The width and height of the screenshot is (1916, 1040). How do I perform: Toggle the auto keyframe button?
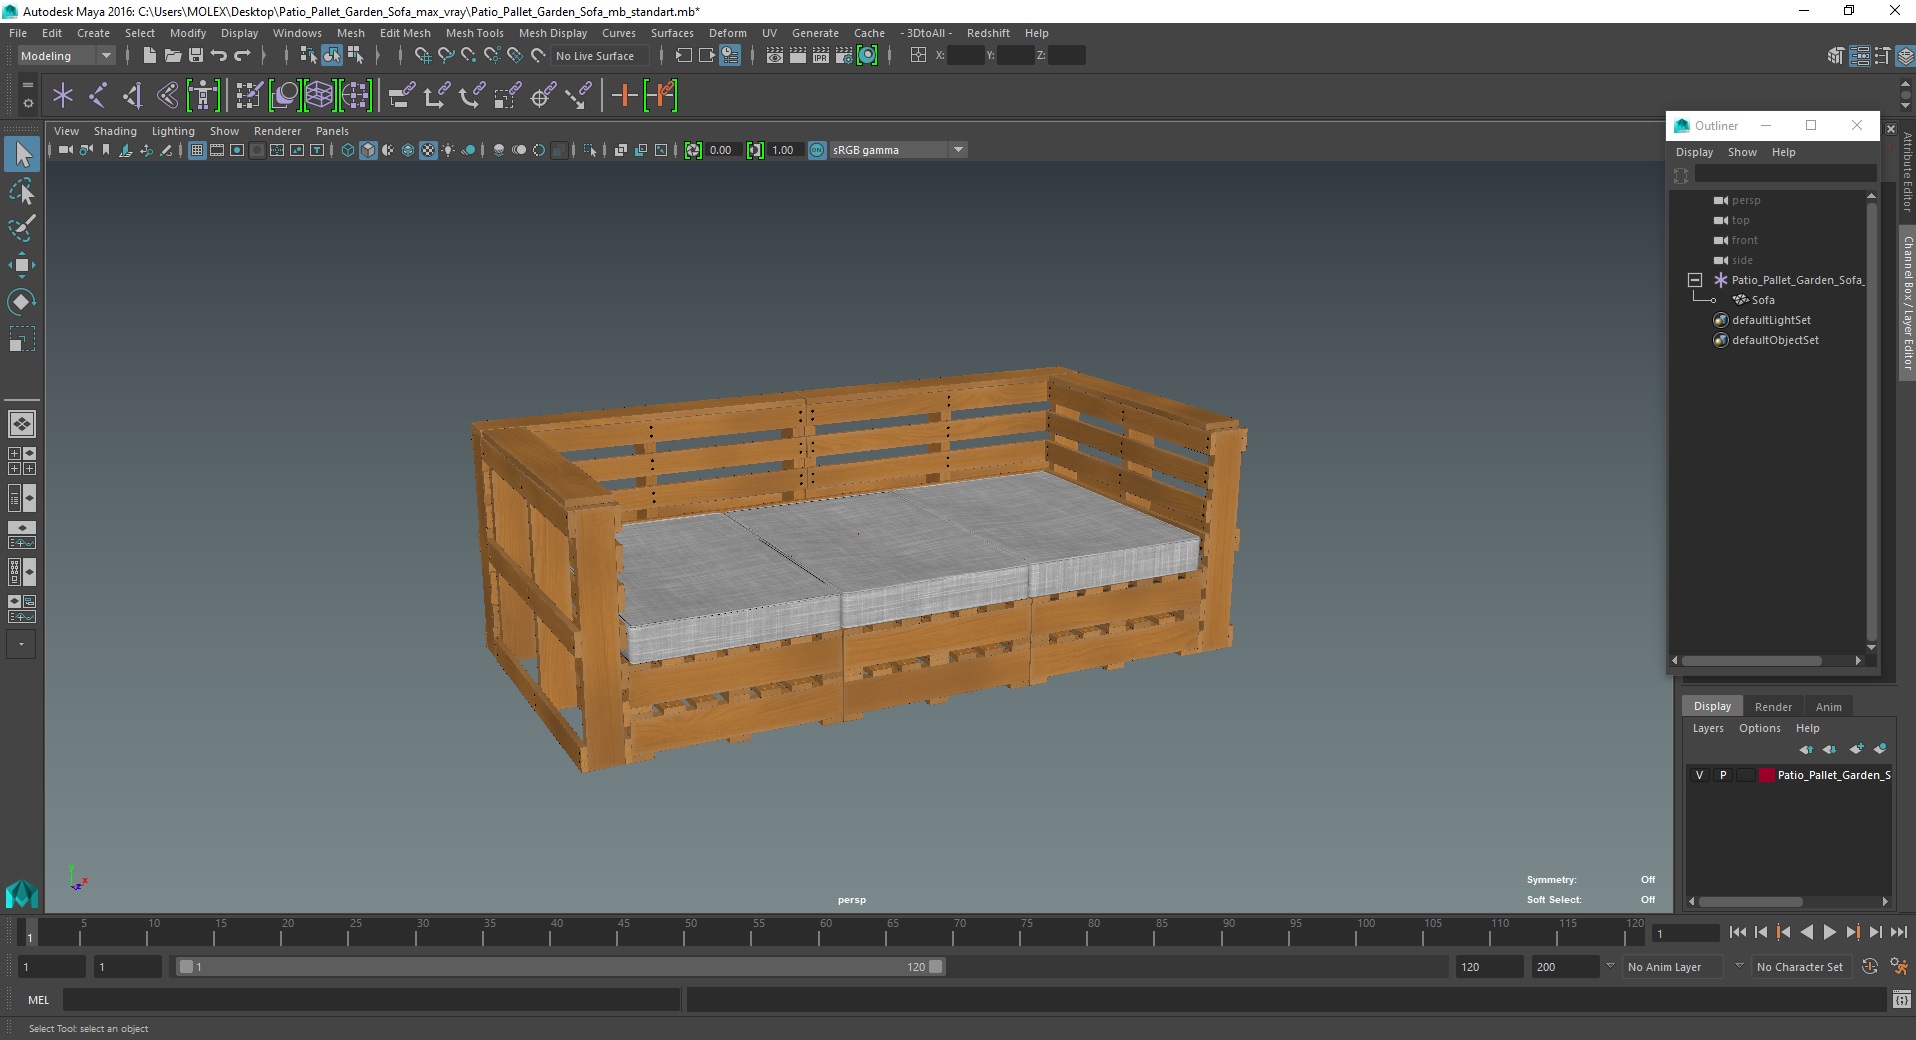[1869, 966]
